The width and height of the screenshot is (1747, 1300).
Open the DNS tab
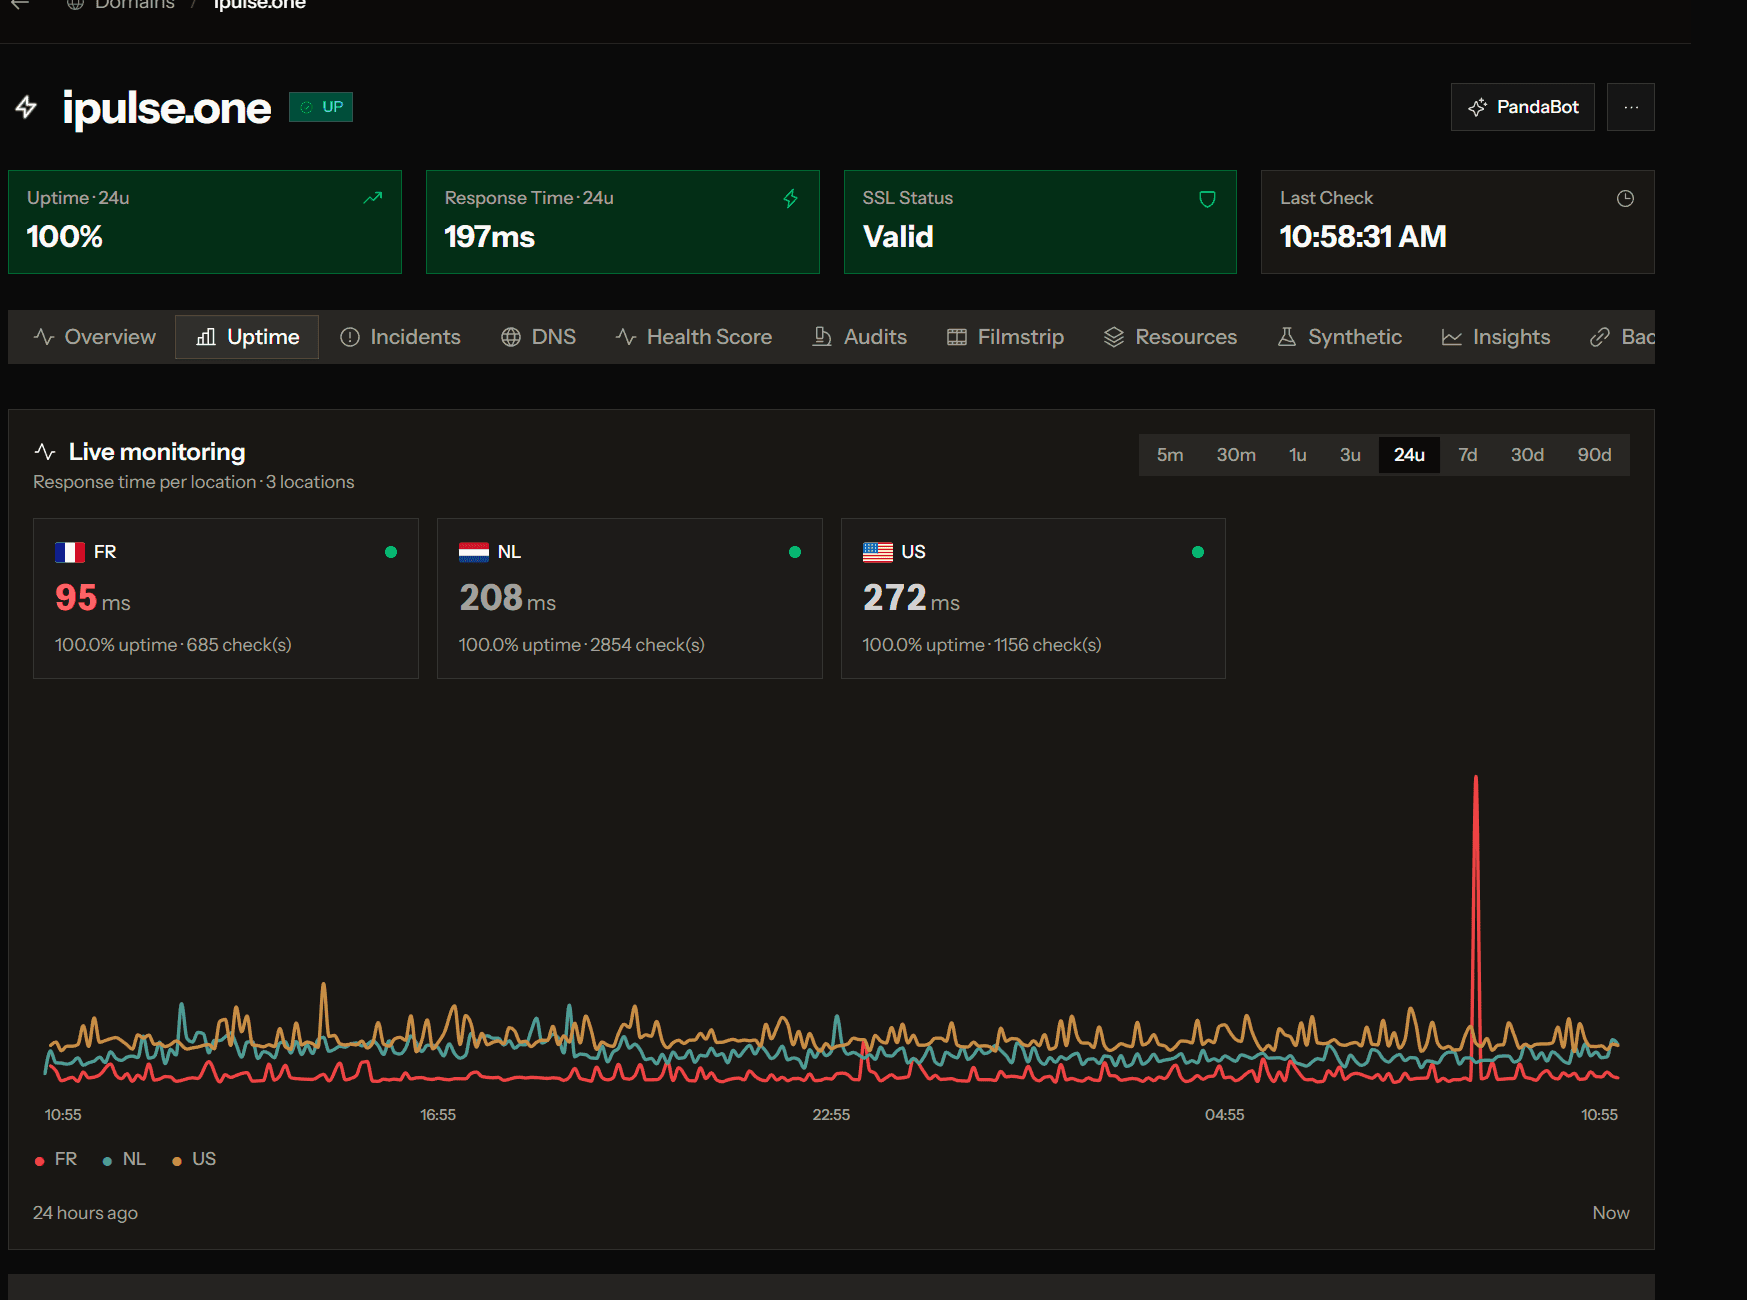(x=538, y=337)
